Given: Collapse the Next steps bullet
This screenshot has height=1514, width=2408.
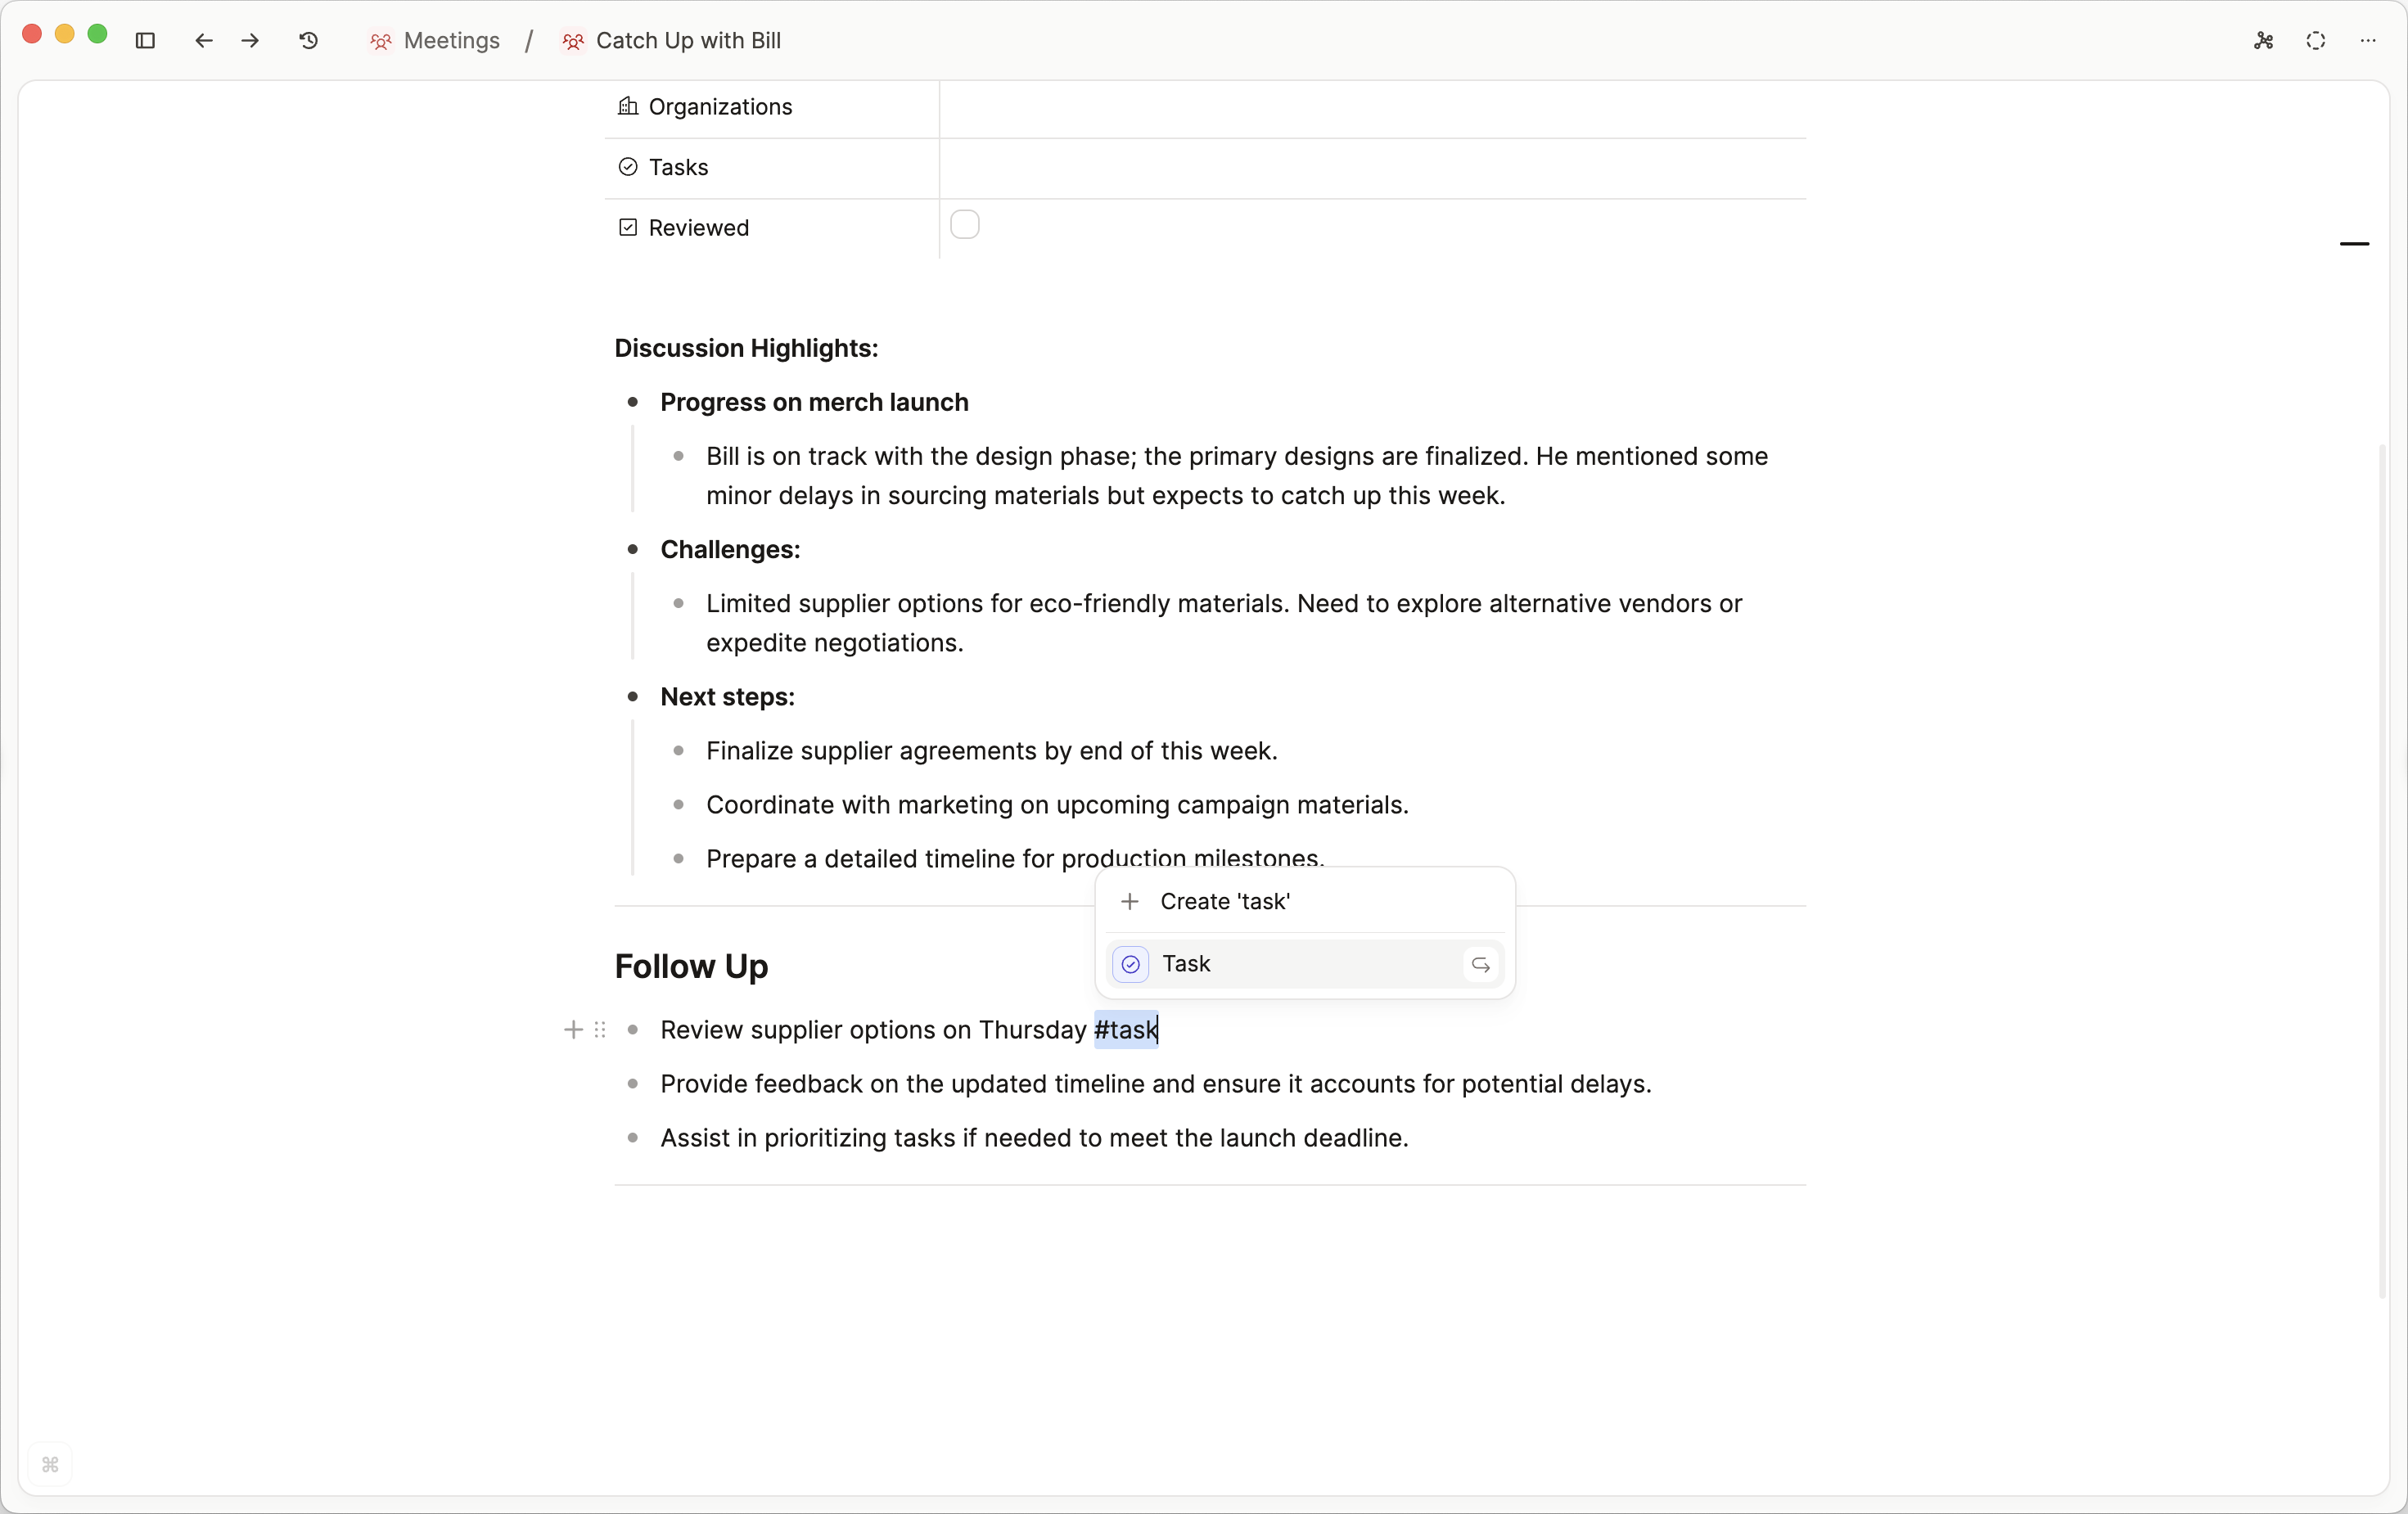Looking at the screenshot, I should point(632,697).
